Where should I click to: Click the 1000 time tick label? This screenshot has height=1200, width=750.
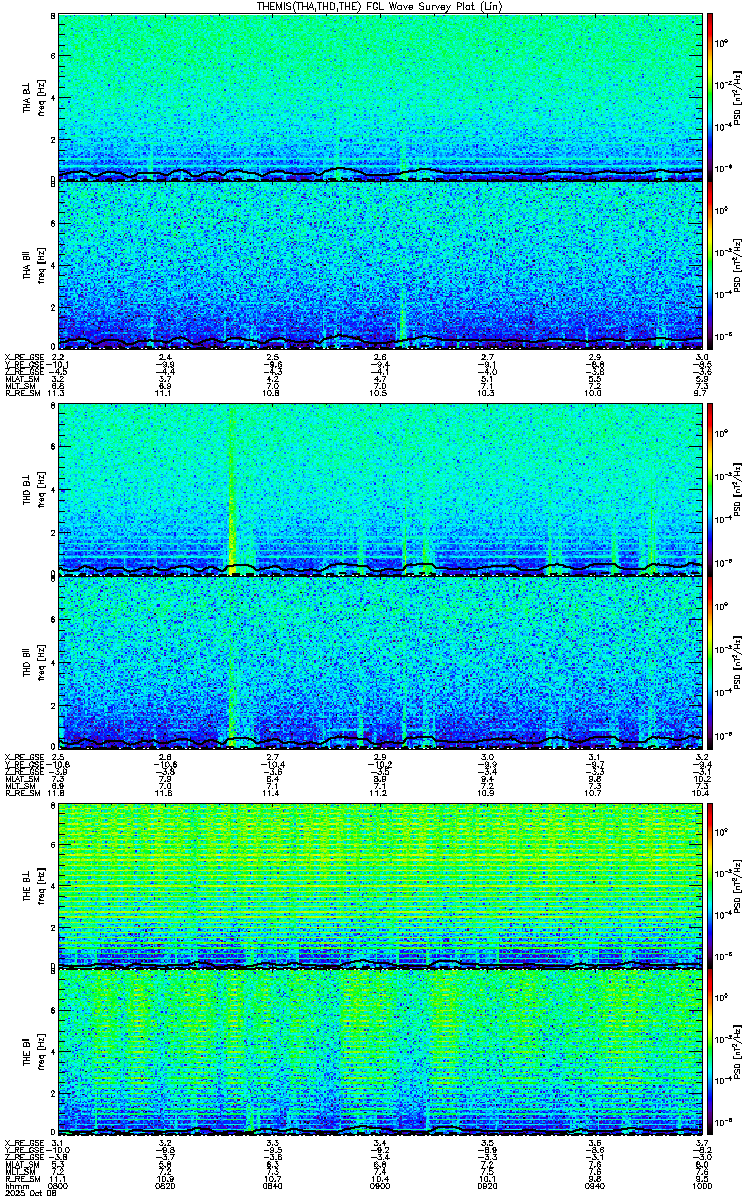(701, 1188)
